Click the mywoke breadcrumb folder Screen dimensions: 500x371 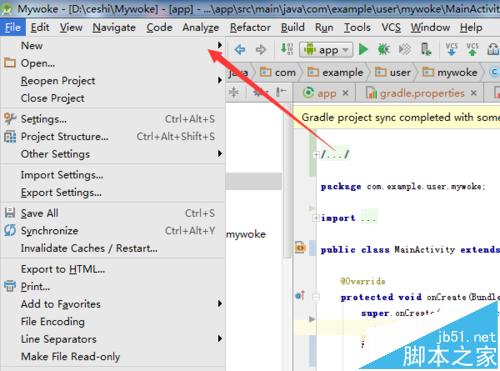tap(450, 72)
